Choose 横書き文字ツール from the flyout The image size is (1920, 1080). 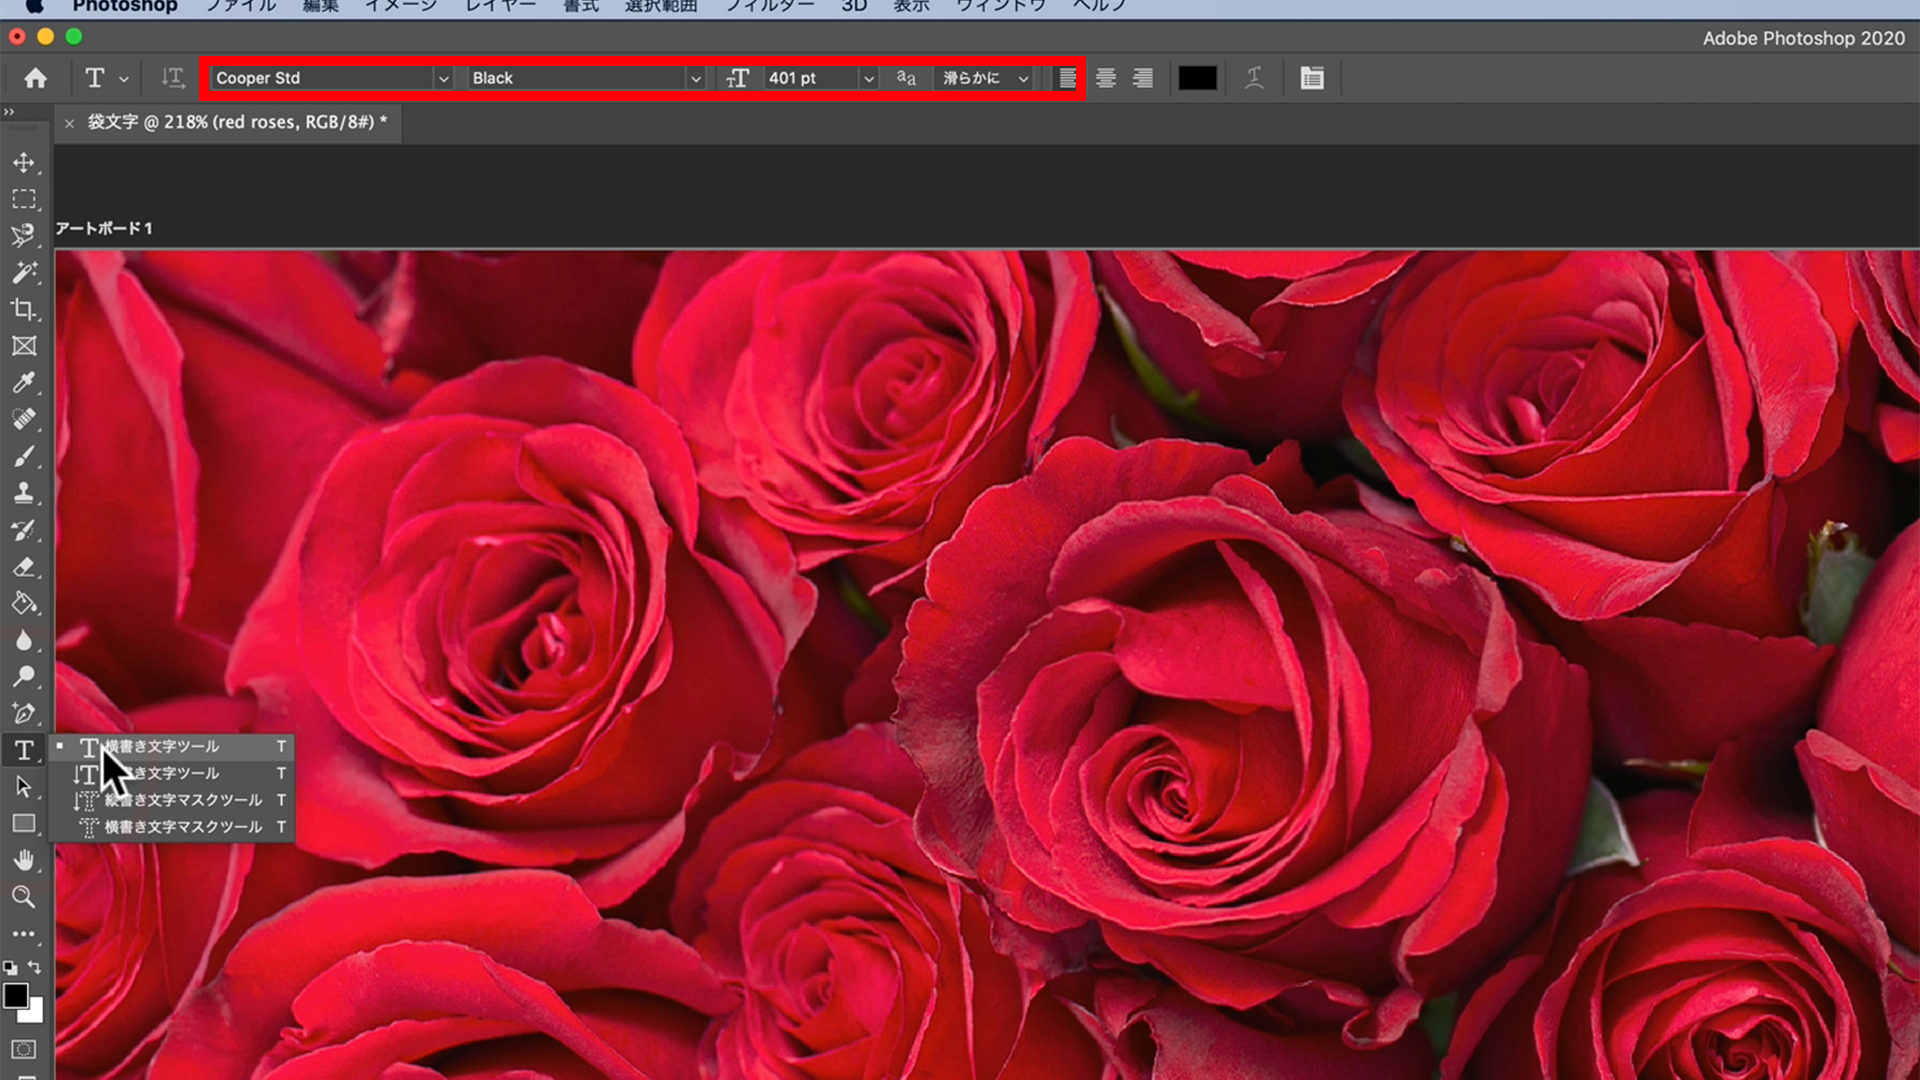(172, 746)
